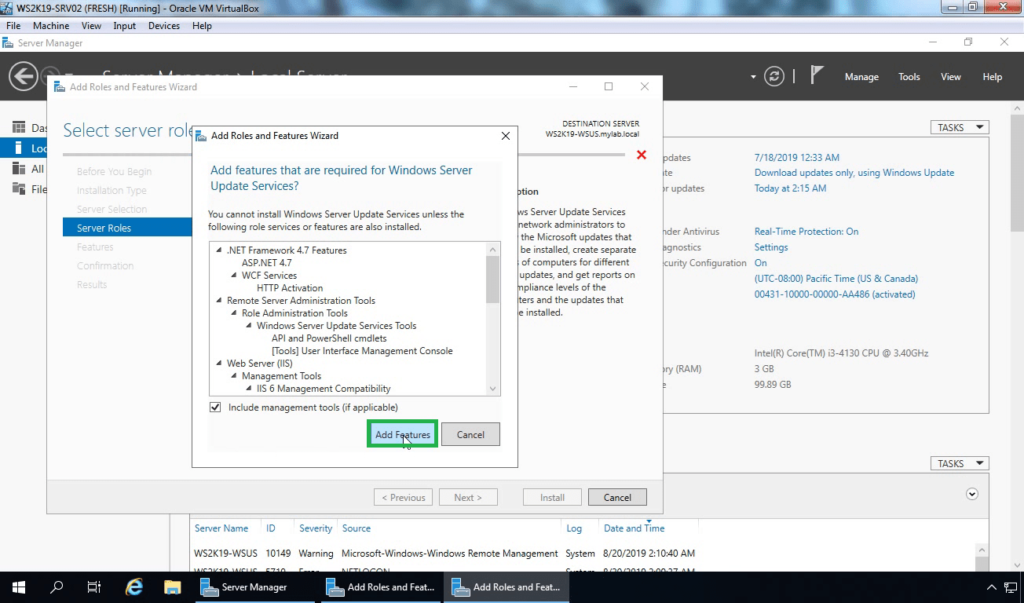
Task: Collapse Management Tools tree node
Action: pos(234,376)
